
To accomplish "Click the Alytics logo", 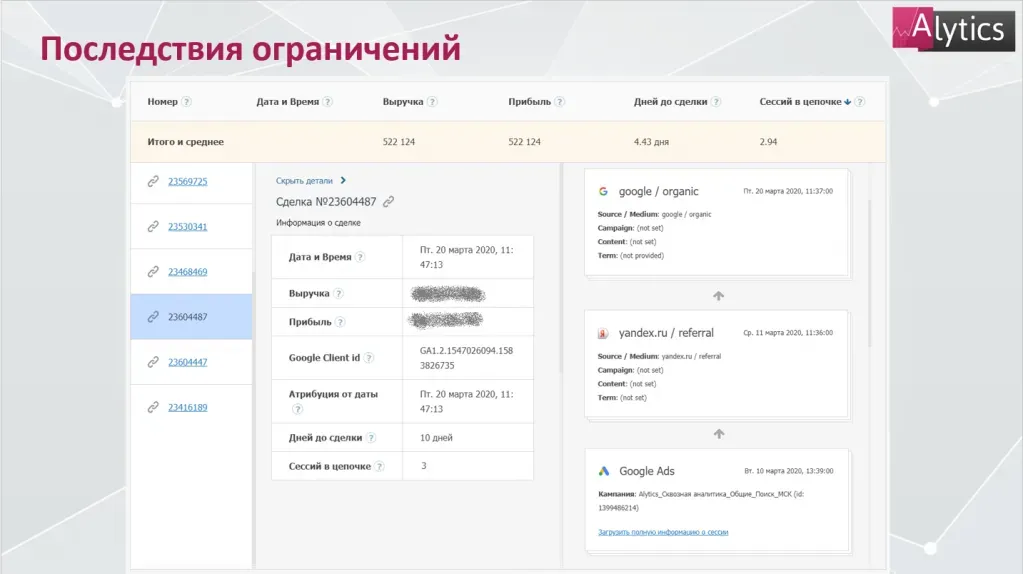I will (x=953, y=28).
